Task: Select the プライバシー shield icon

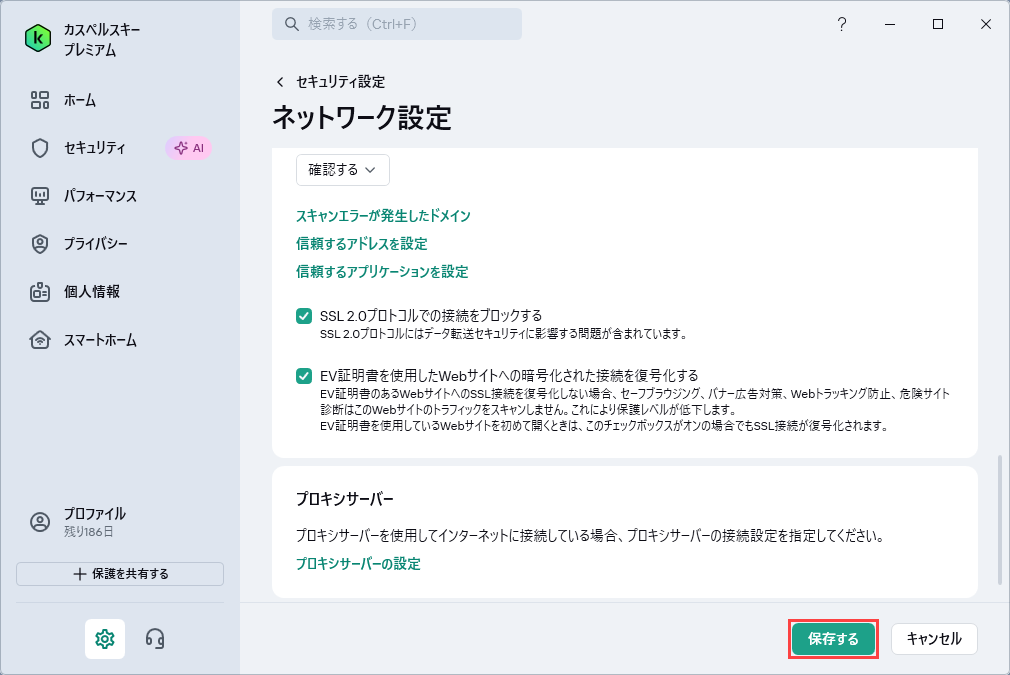Action: 40,244
